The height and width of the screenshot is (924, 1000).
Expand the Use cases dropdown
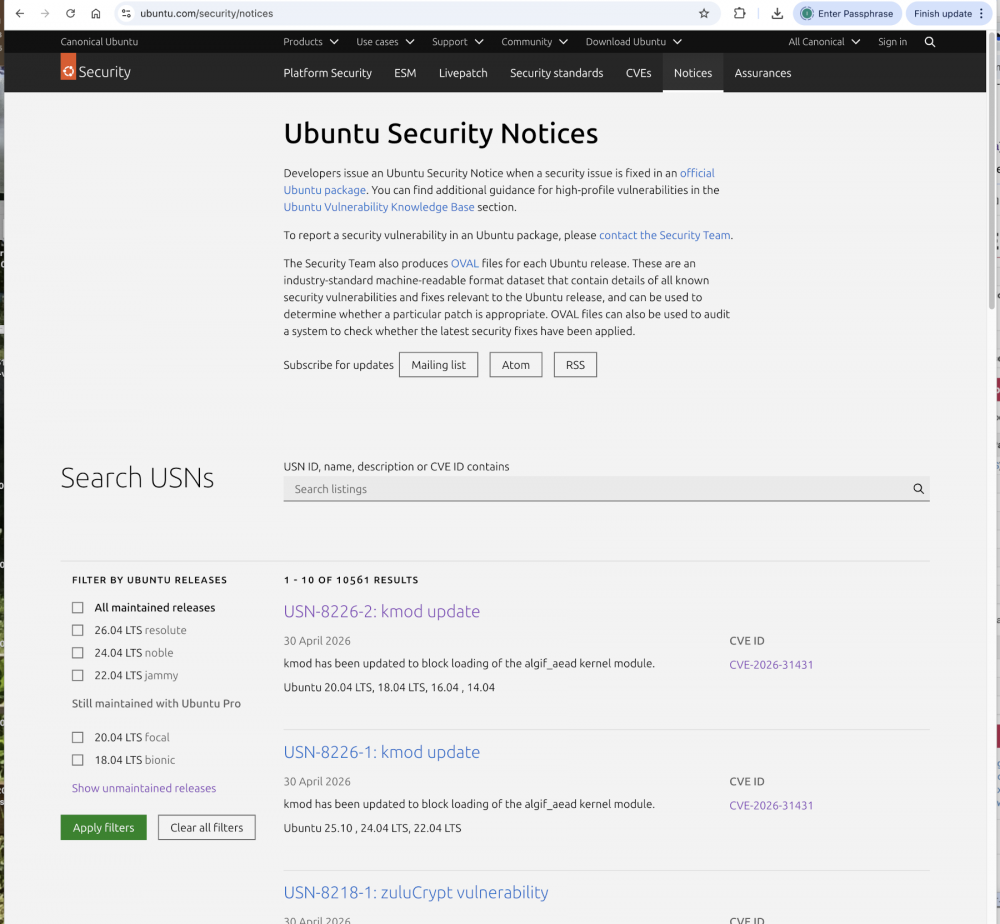click(x=385, y=42)
